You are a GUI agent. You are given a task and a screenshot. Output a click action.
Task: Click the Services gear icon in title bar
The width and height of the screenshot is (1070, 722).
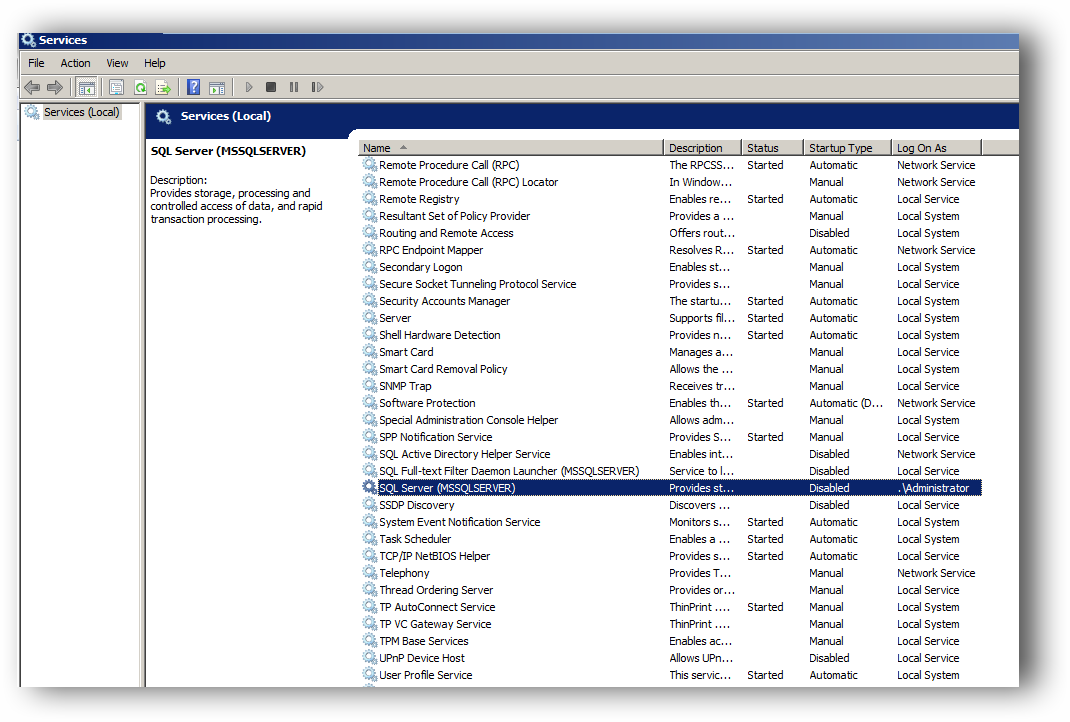(x=29, y=40)
